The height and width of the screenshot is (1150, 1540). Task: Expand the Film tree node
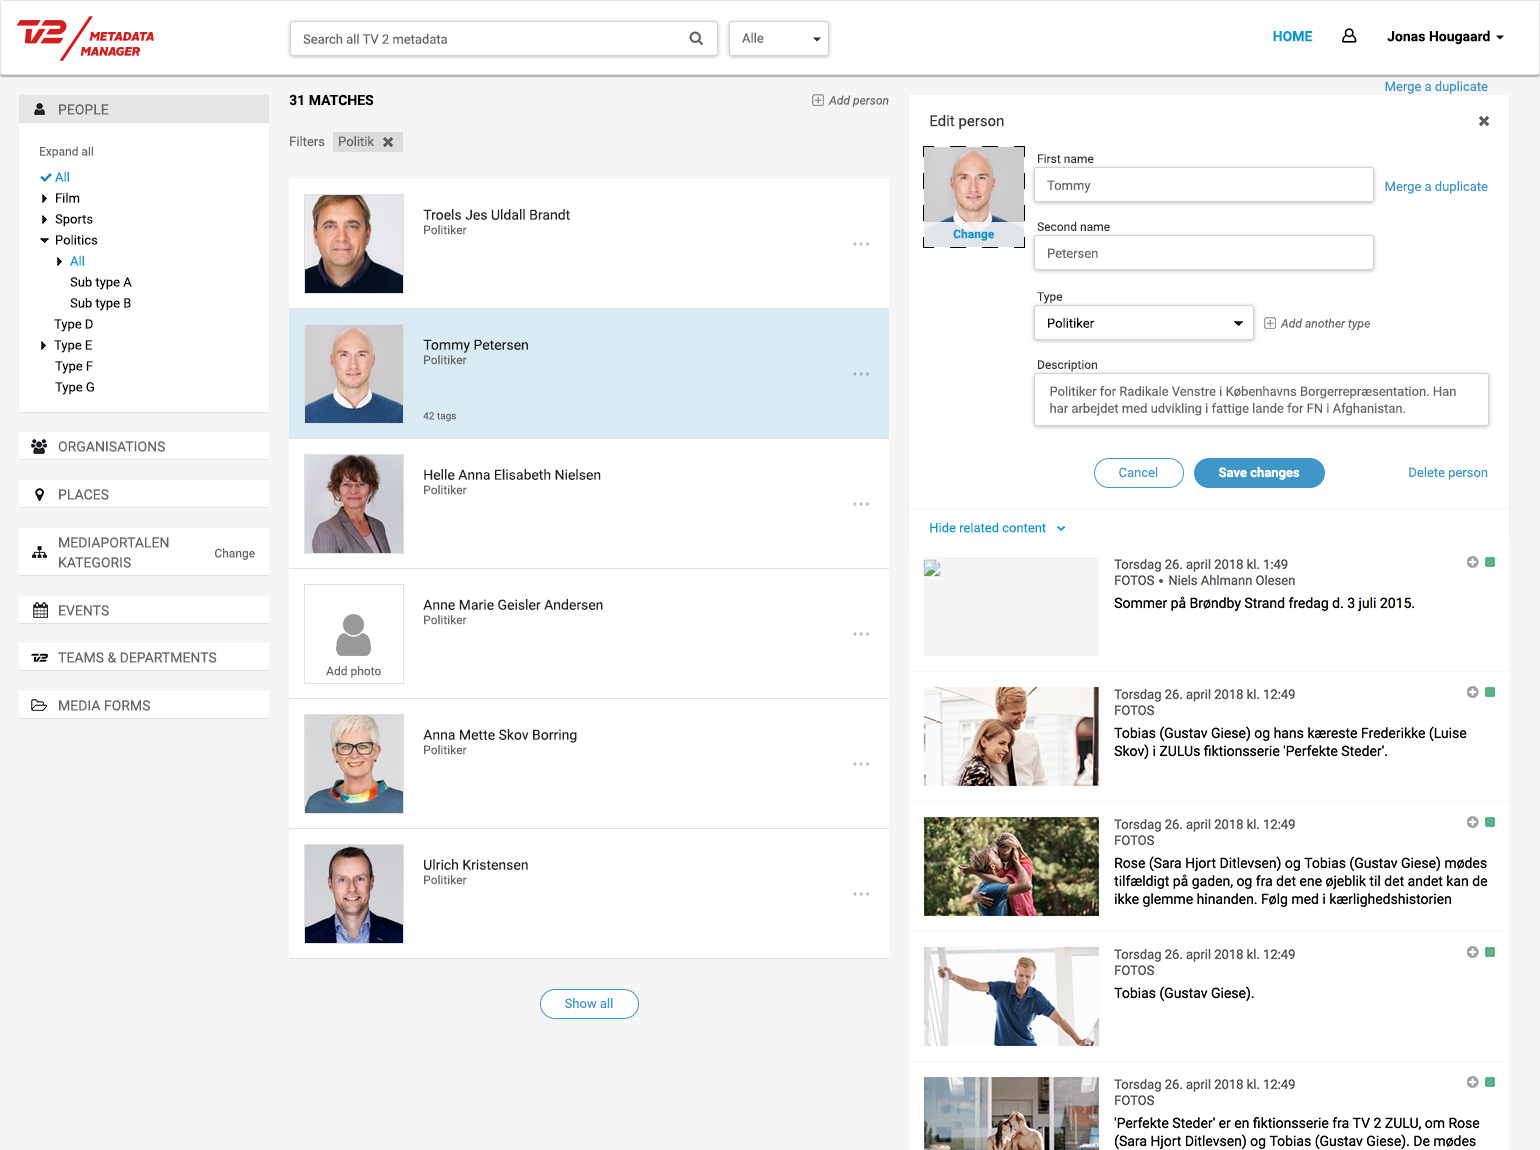click(44, 198)
